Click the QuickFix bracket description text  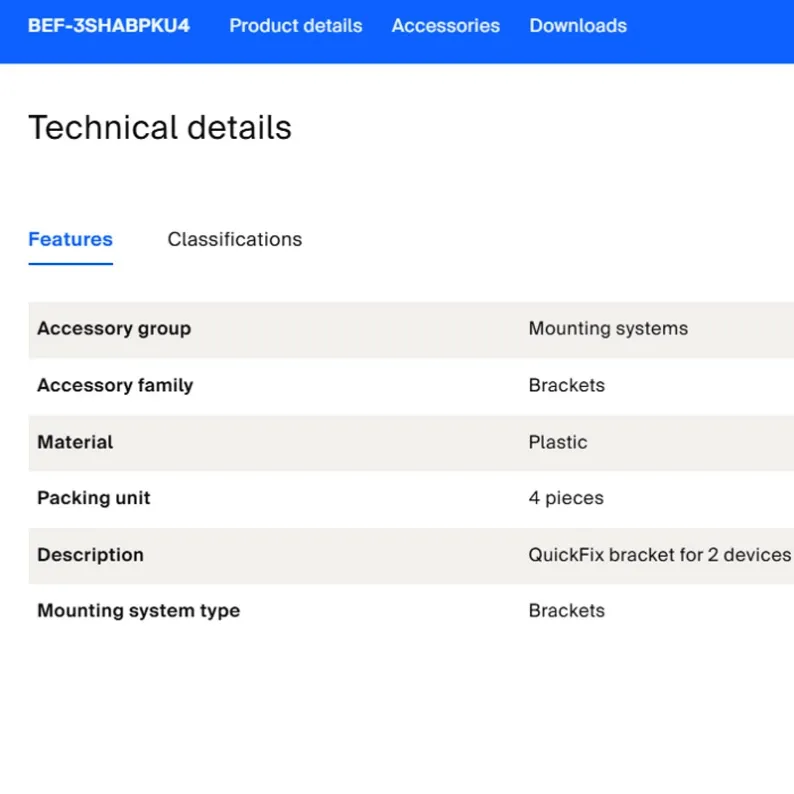pos(660,555)
